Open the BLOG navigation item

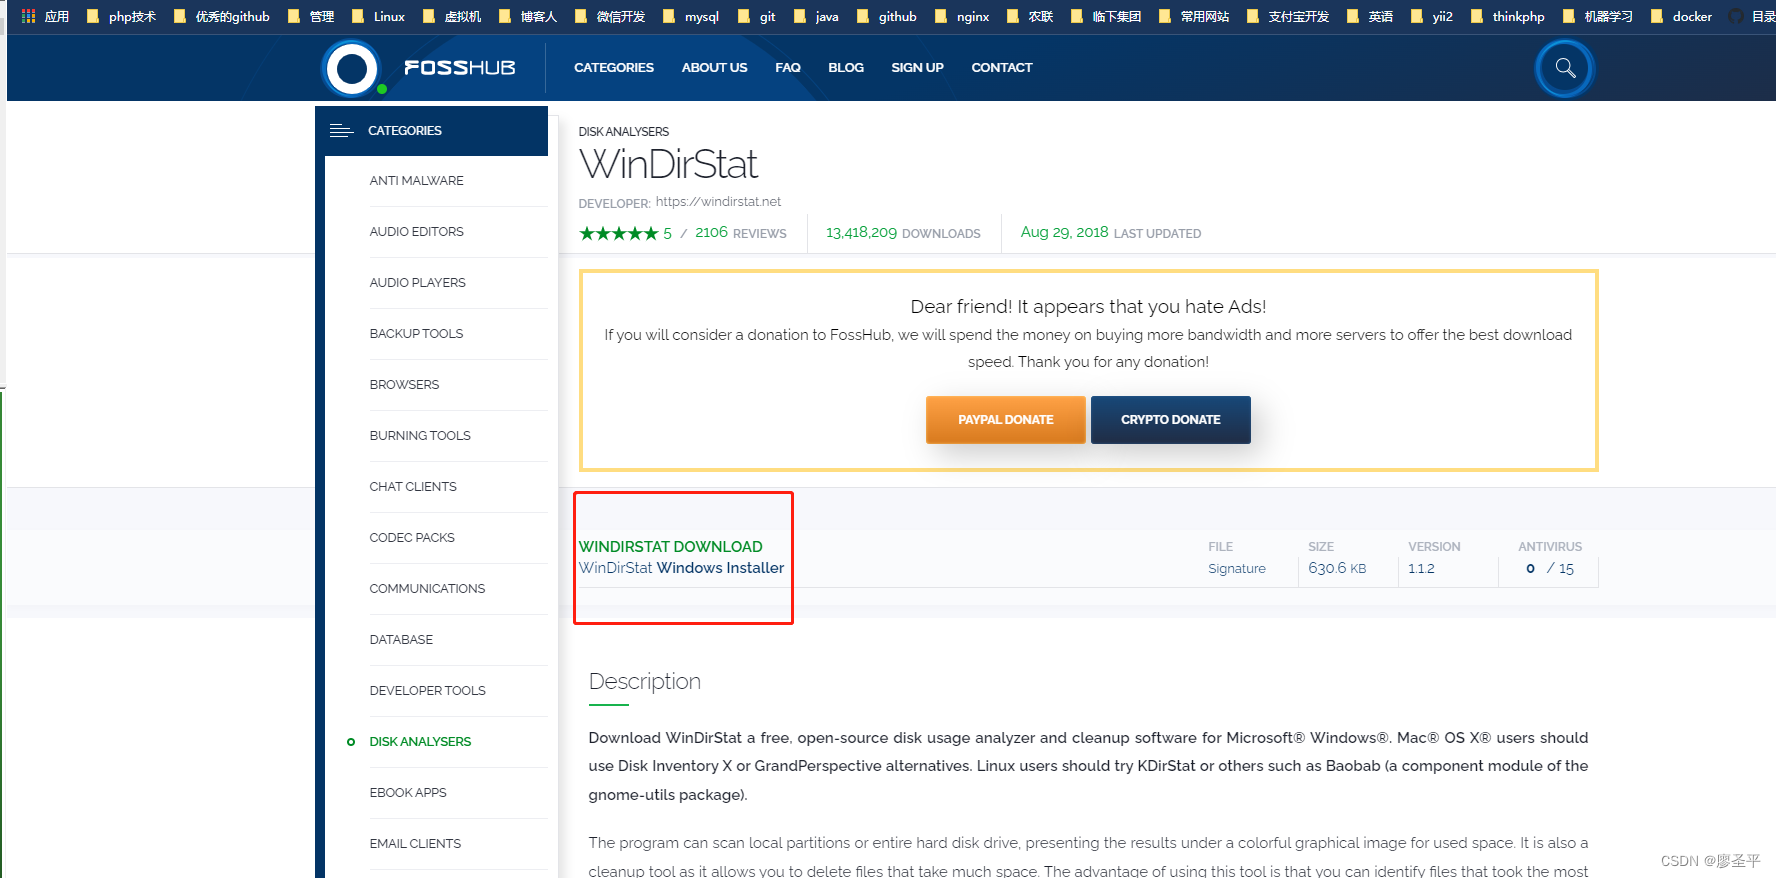(846, 68)
